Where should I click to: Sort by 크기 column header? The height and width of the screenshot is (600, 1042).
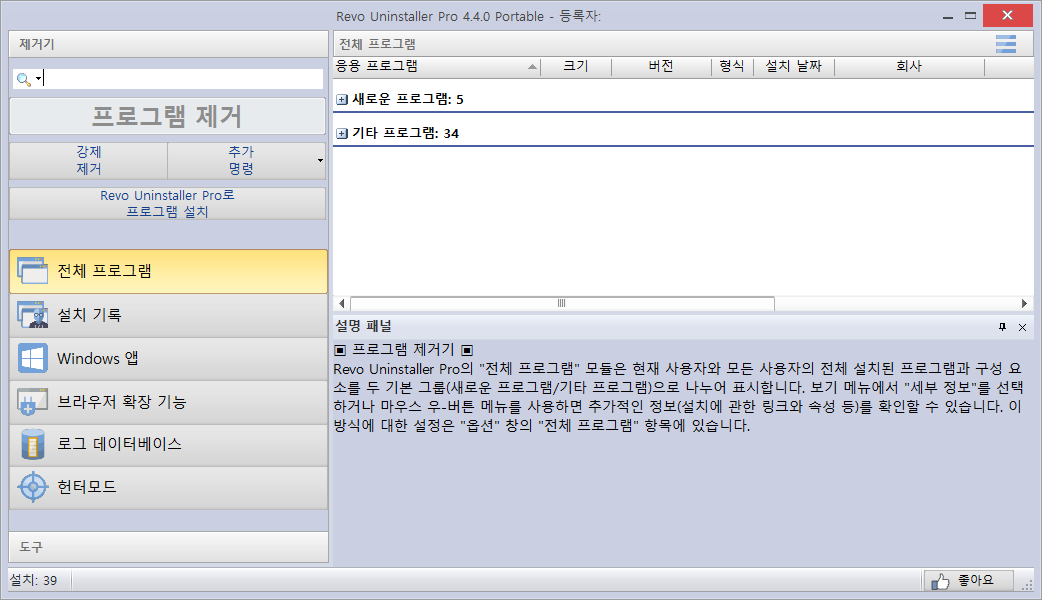click(576, 66)
